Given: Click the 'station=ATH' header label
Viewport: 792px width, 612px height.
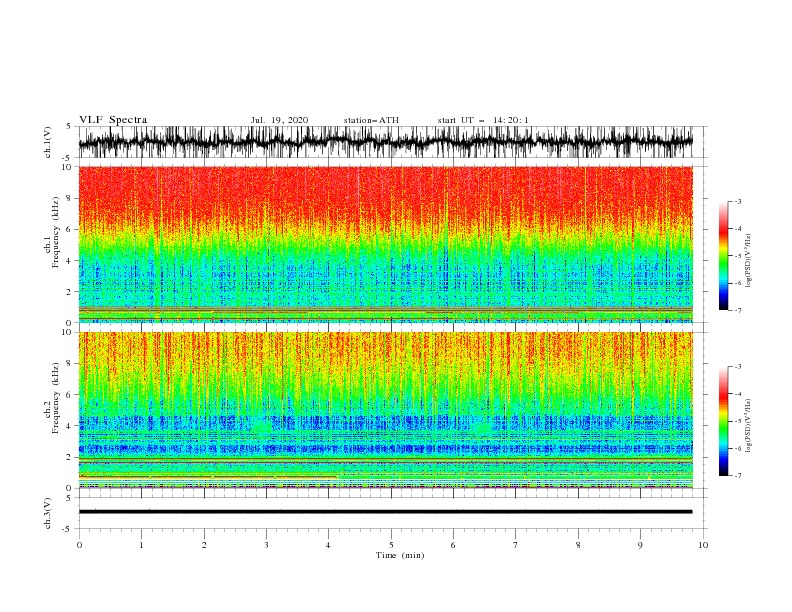Looking at the screenshot, I should (x=371, y=120).
